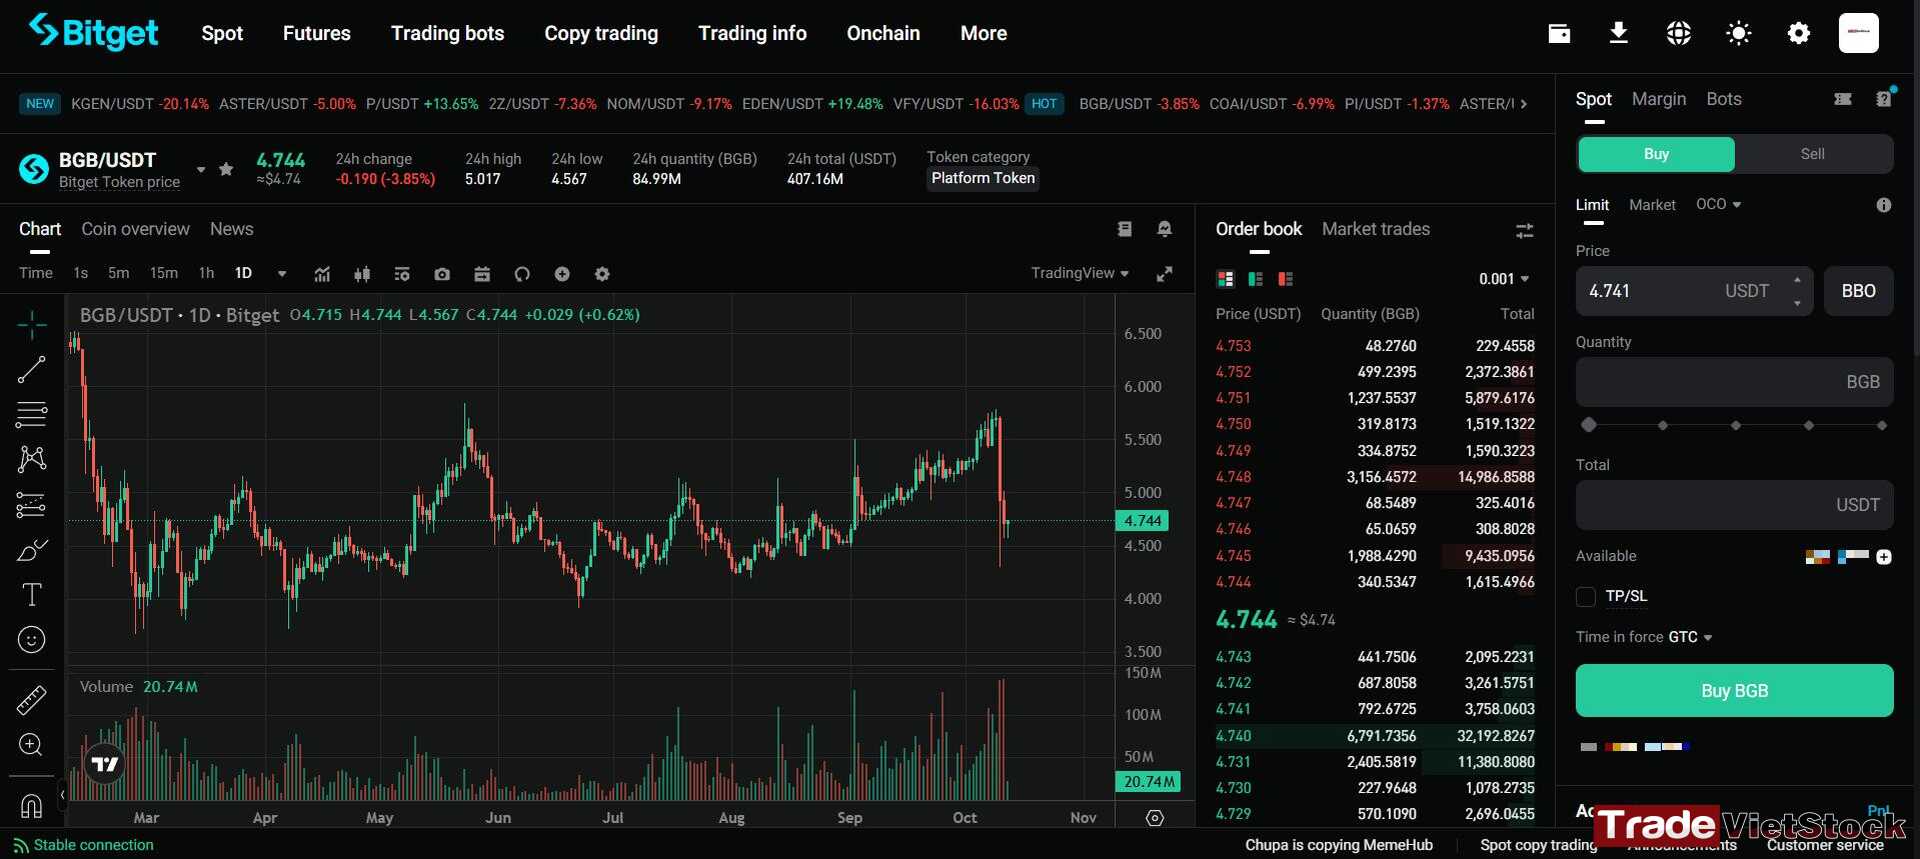1920x859 pixels.
Task: Select the crosshair cursor tool
Action: 32,324
